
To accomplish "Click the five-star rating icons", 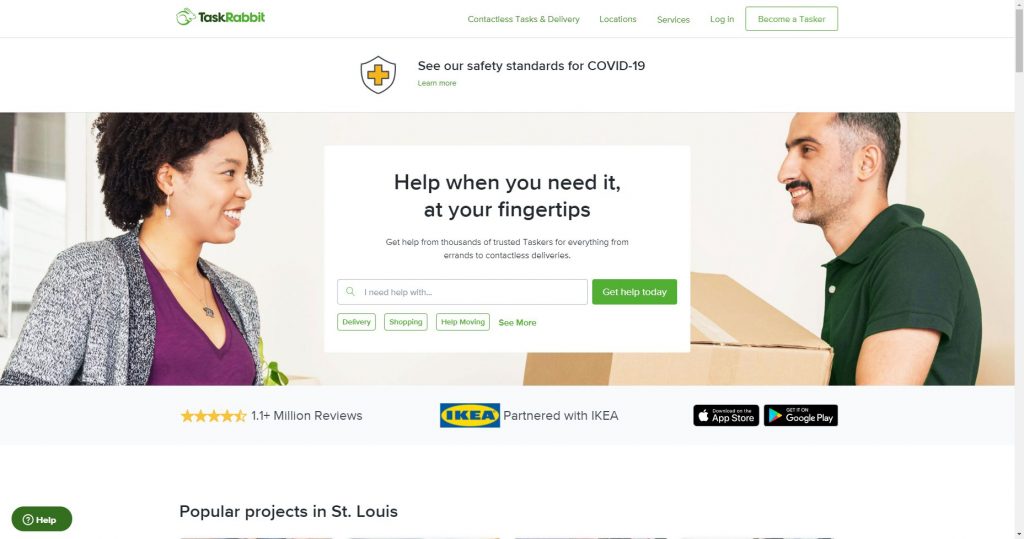I will [213, 416].
